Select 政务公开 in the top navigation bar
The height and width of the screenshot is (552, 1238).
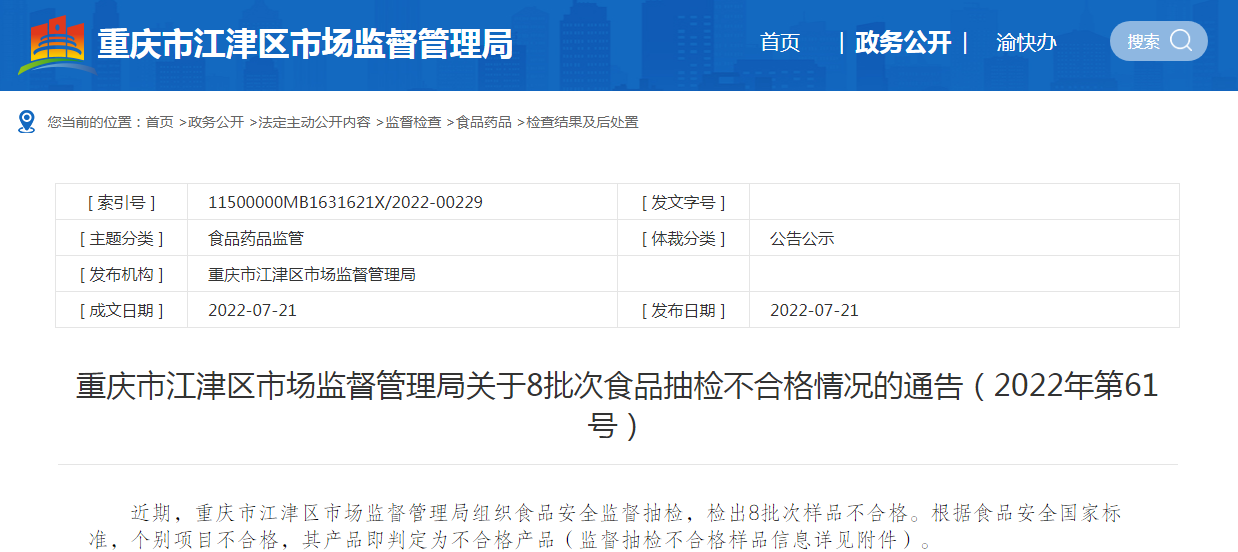click(903, 43)
